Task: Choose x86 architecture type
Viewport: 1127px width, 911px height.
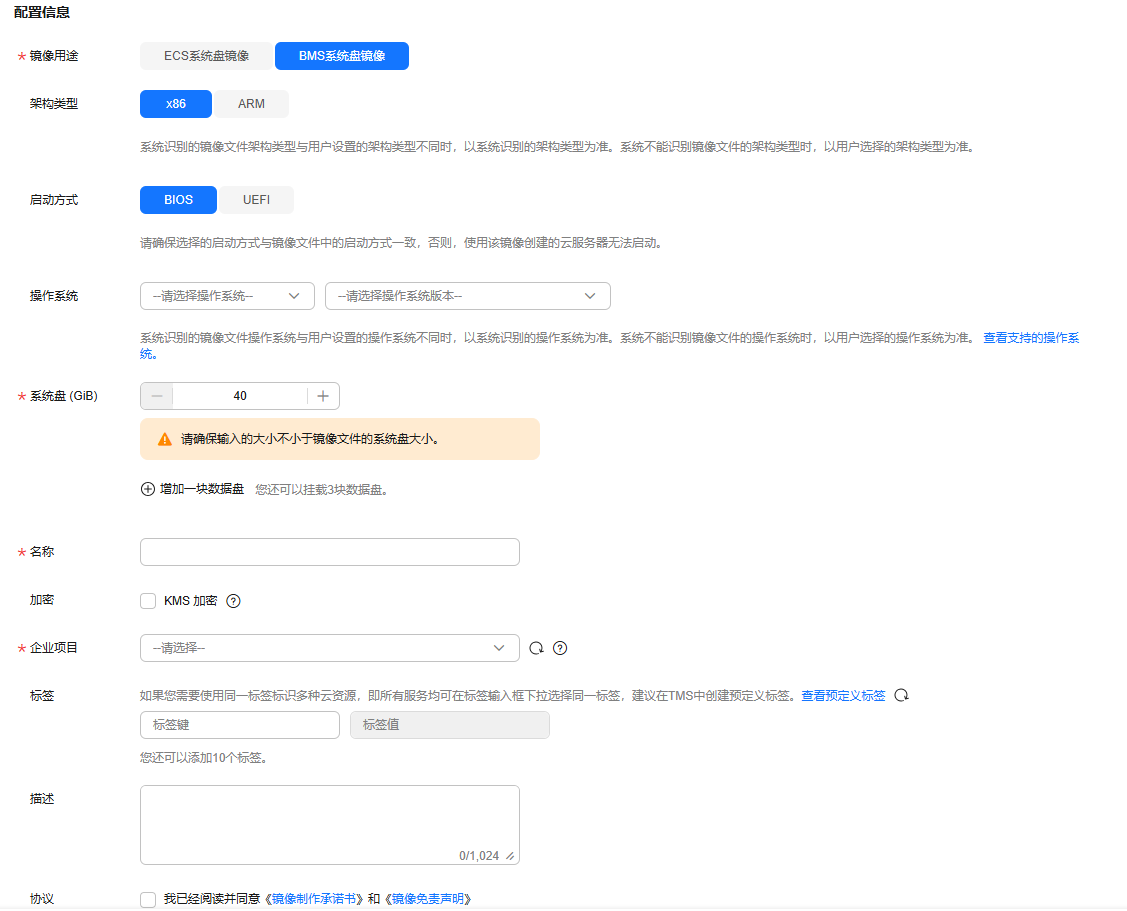Action: 176,104
